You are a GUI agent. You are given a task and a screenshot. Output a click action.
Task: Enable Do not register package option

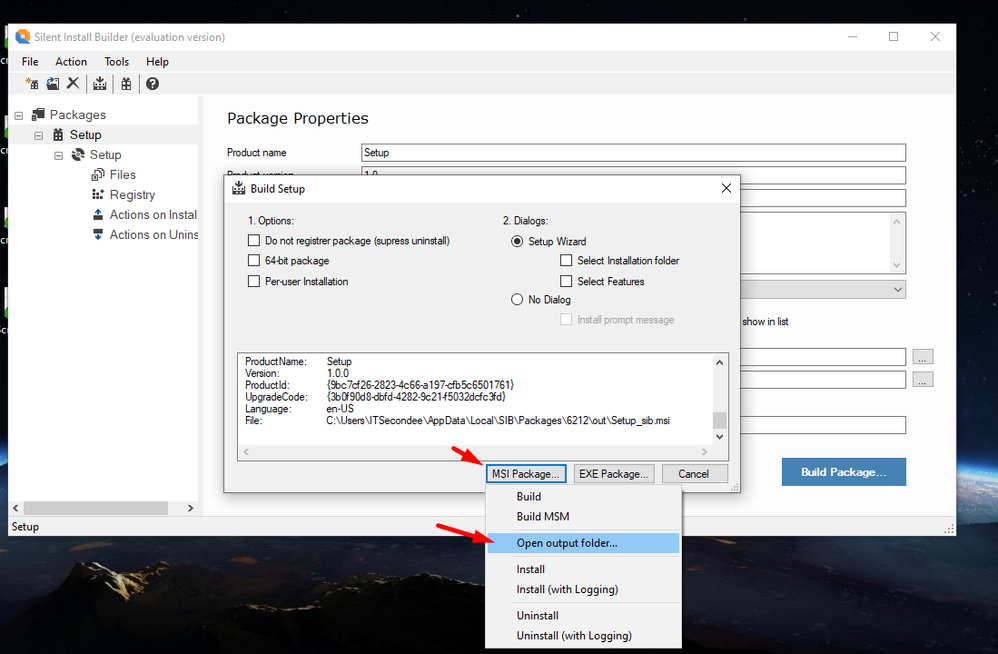click(x=254, y=240)
